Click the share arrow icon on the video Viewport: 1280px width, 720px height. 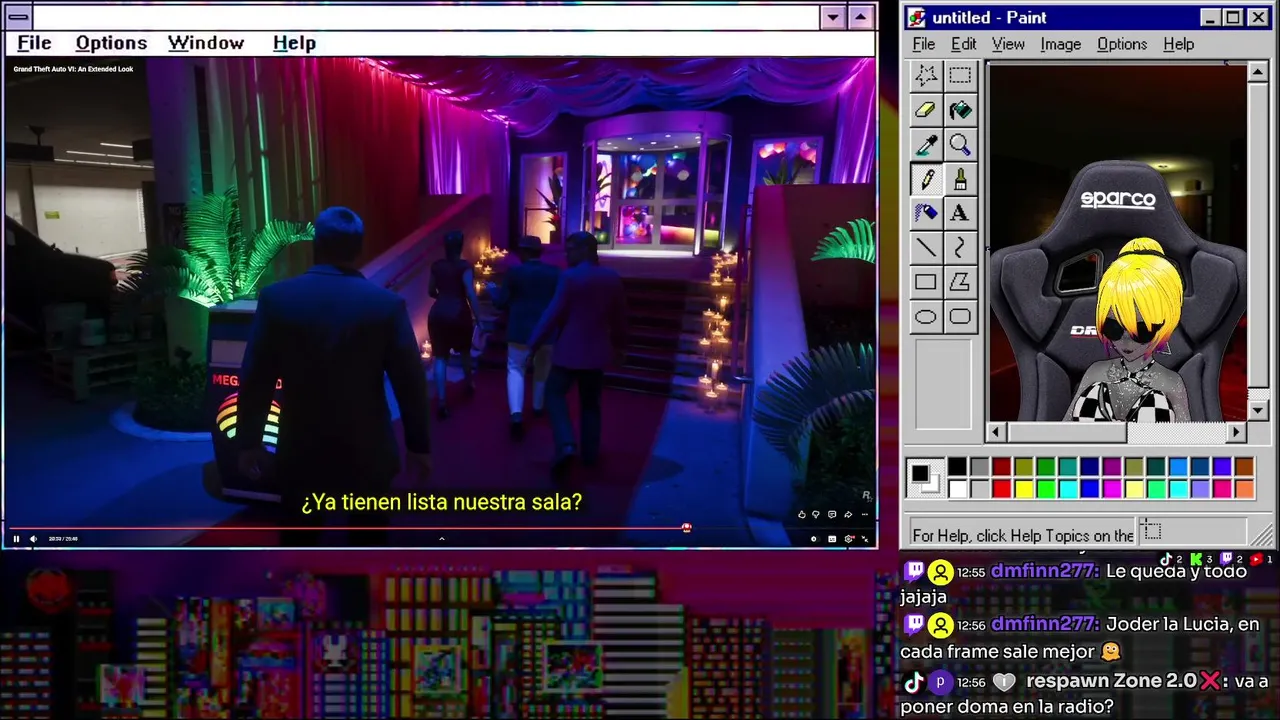click(x=848, y=515)
